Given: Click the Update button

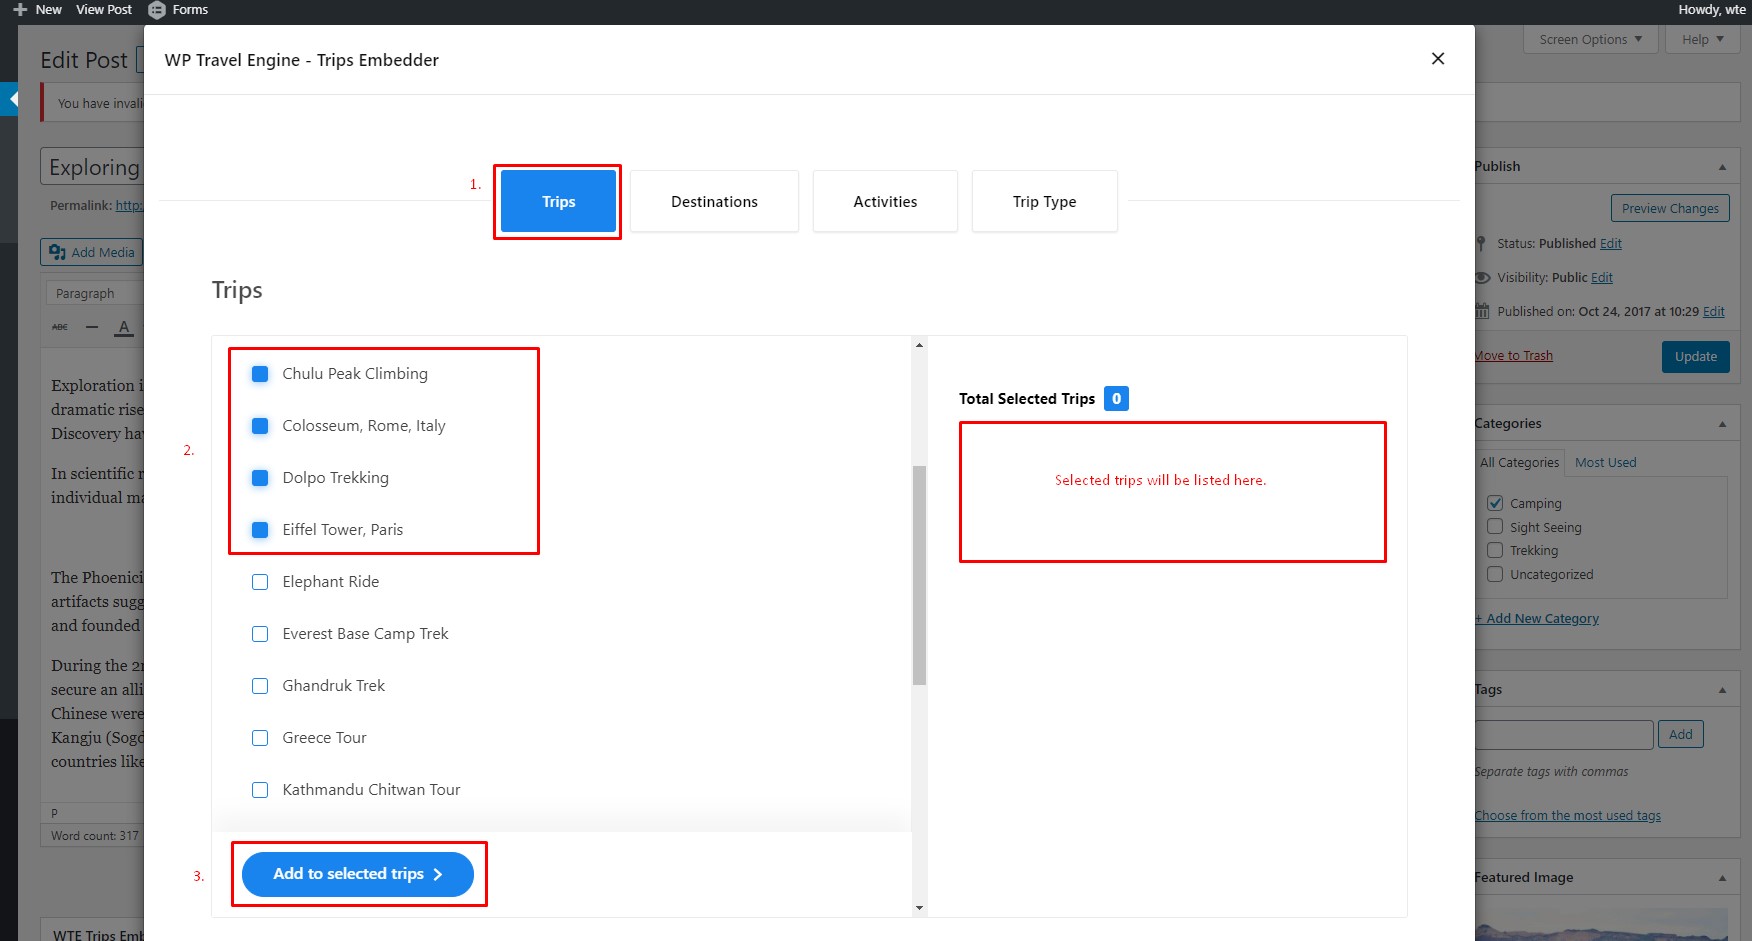Looking at the screenshot, I should point(1696,357).
